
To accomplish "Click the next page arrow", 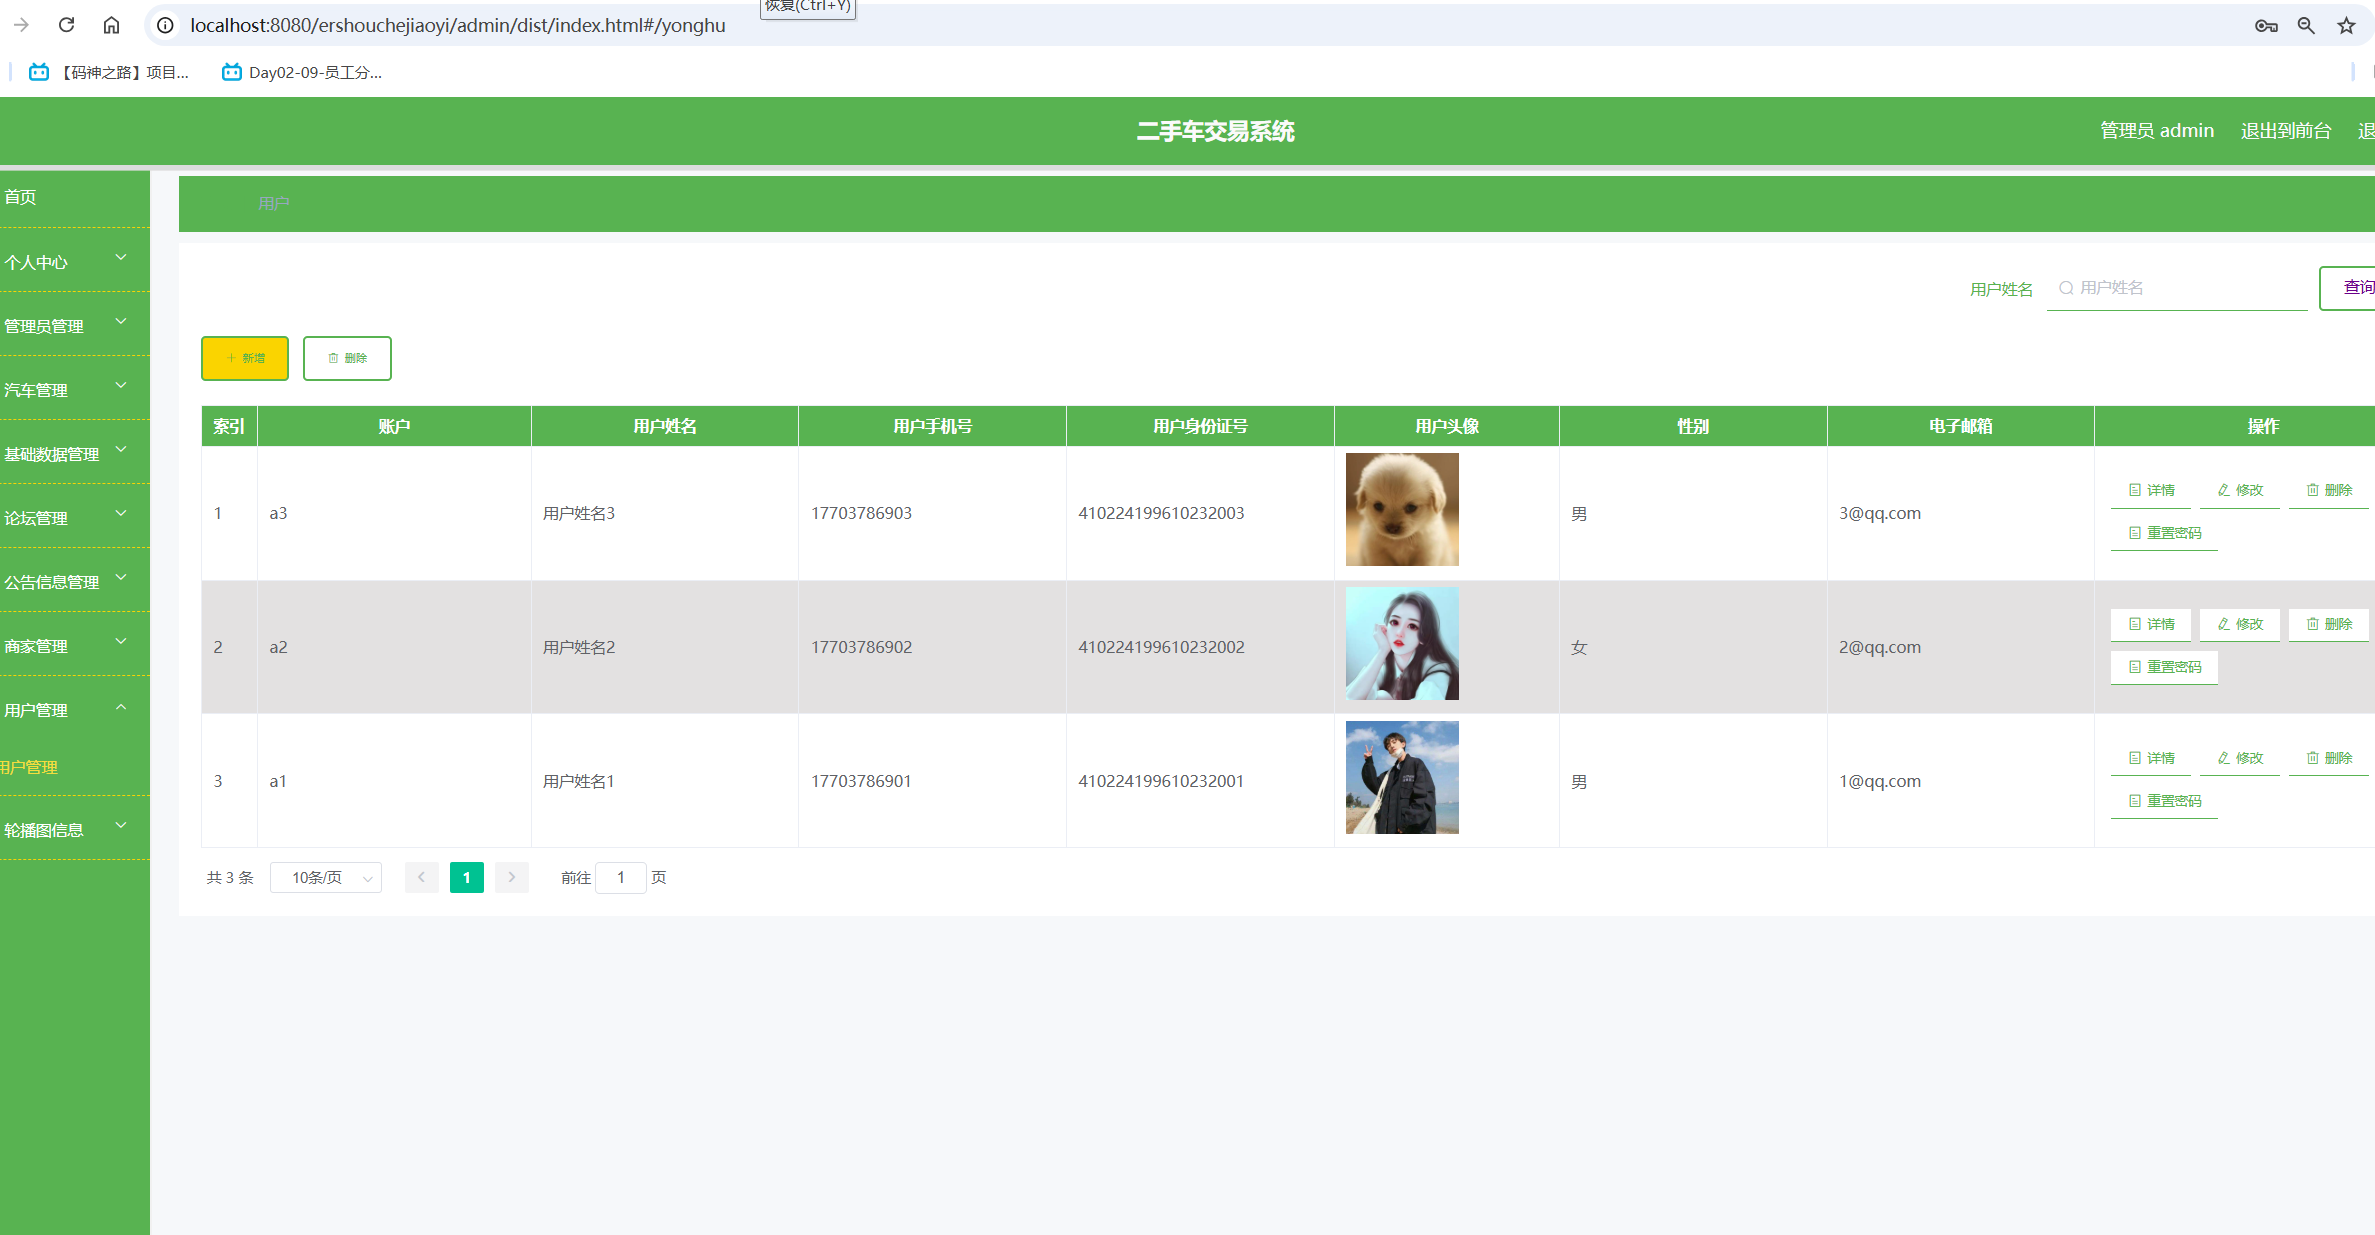I will [511, 878].
